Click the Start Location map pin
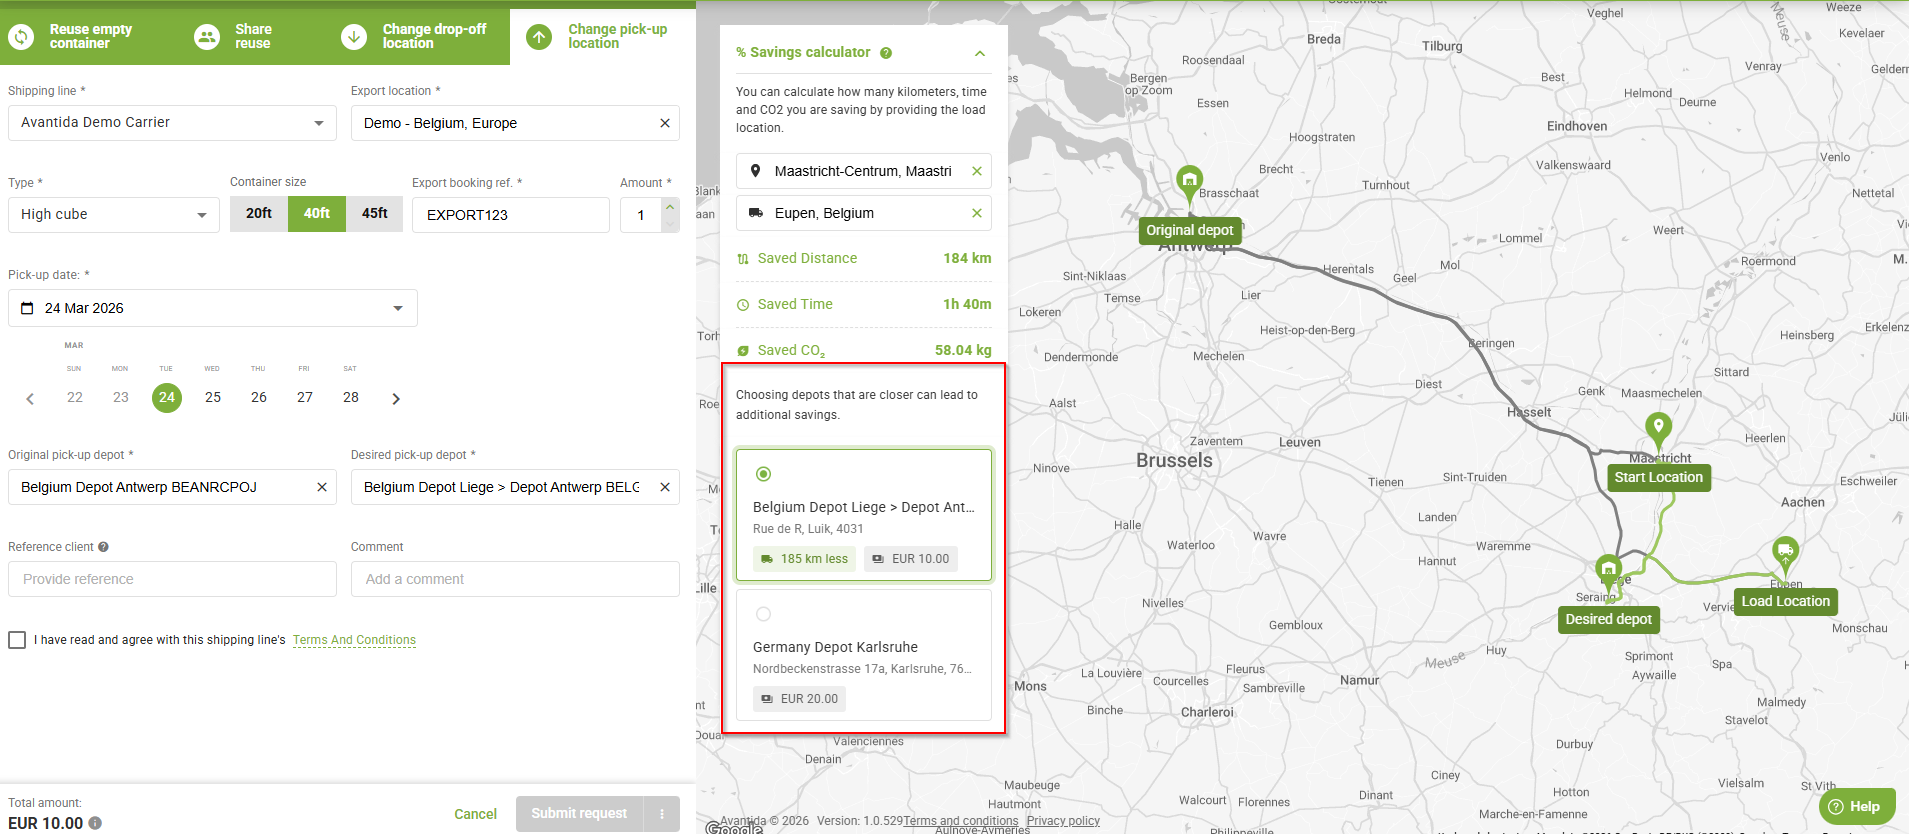This screenshot has width=1909, height=834. coord(1658,430)
